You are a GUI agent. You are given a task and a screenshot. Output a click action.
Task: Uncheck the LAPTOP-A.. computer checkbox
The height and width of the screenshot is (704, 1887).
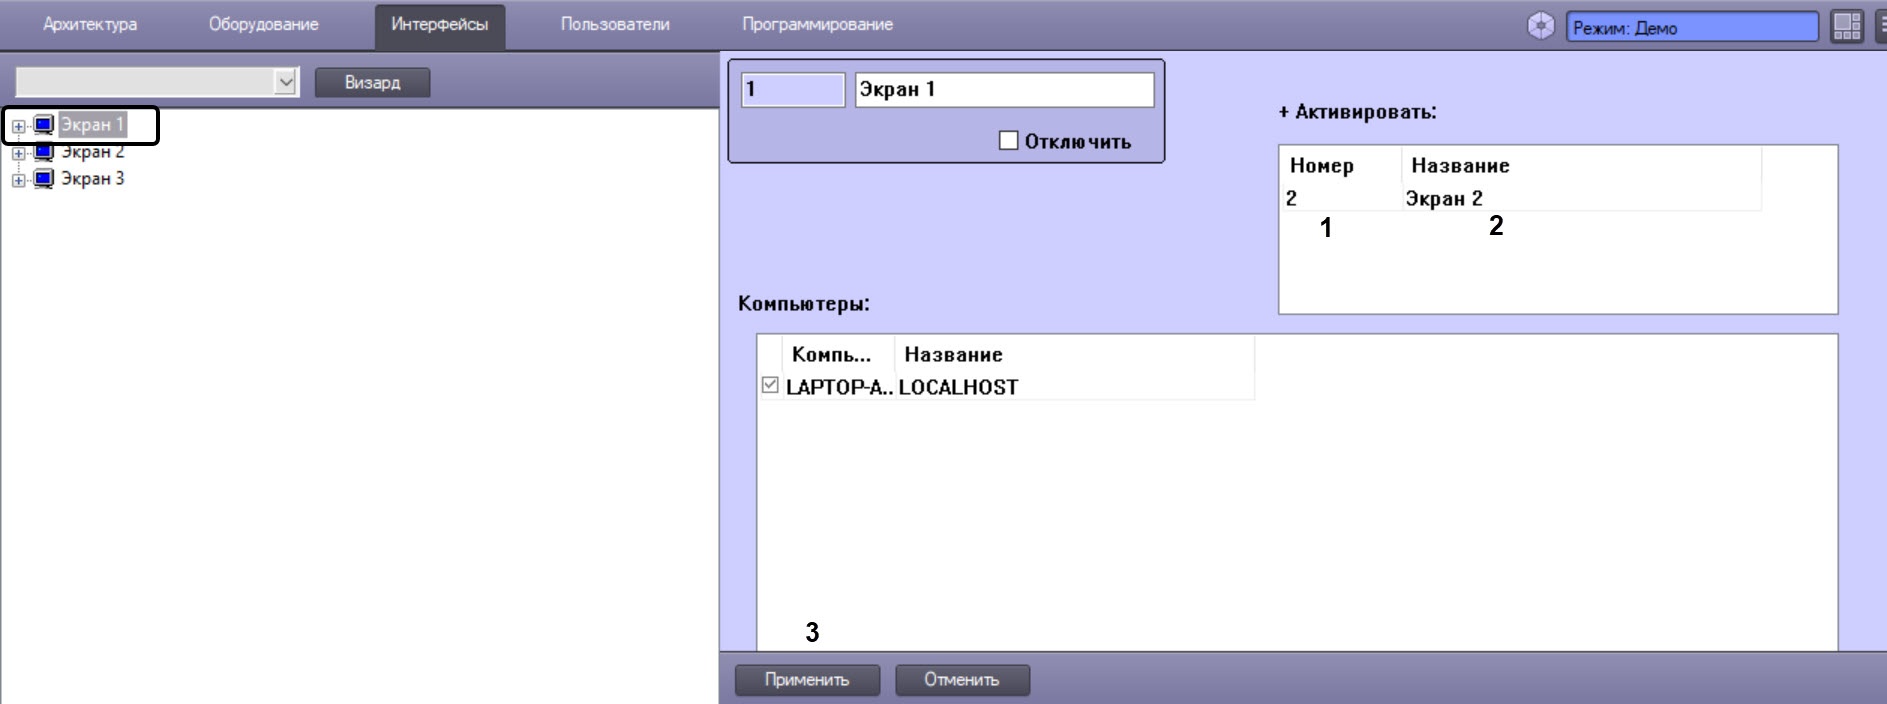[770, 385]
